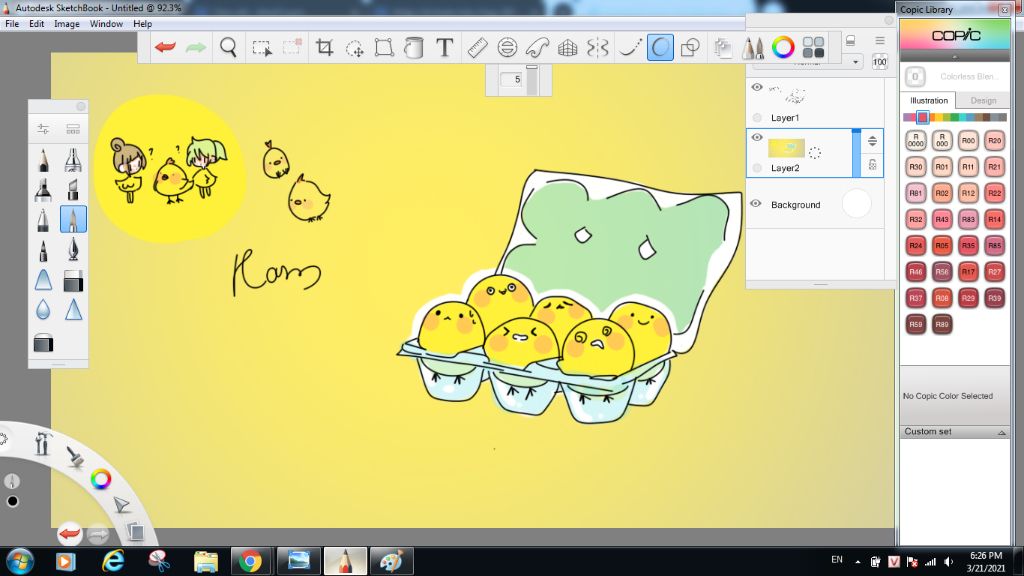Open the File menu
1024x576 pixels.
12,24
